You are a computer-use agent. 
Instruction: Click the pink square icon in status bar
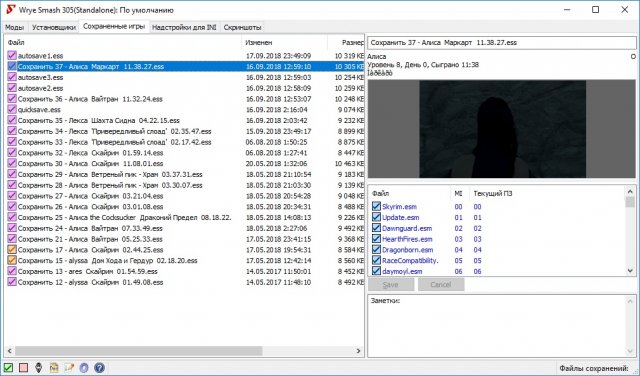pyautogui.click(x=23, y=367)
